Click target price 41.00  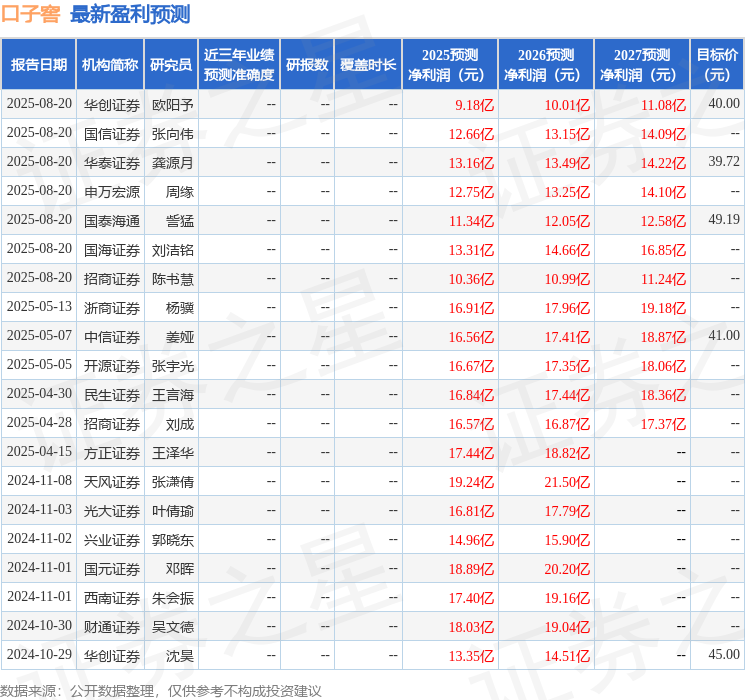tap(724, 336)
